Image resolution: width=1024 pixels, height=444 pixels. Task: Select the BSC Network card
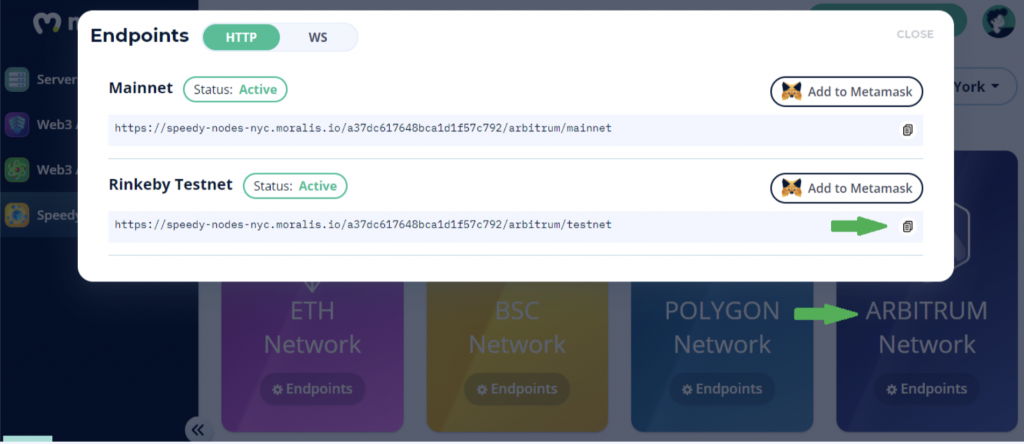point(517,356)
